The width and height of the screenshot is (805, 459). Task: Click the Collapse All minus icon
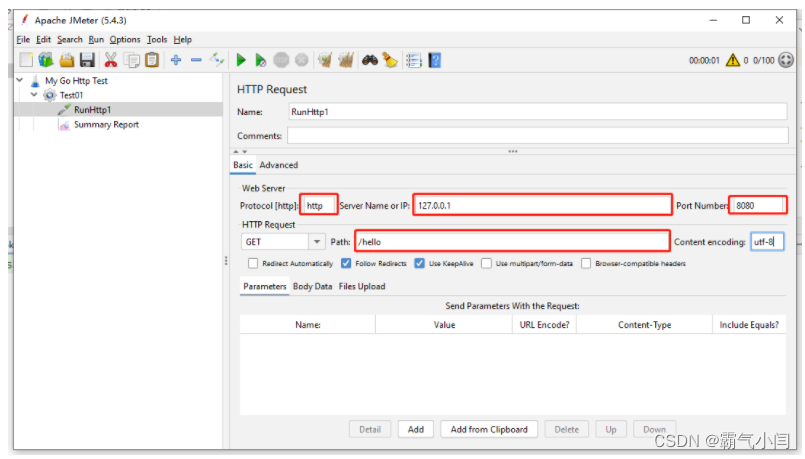(196, 61)
